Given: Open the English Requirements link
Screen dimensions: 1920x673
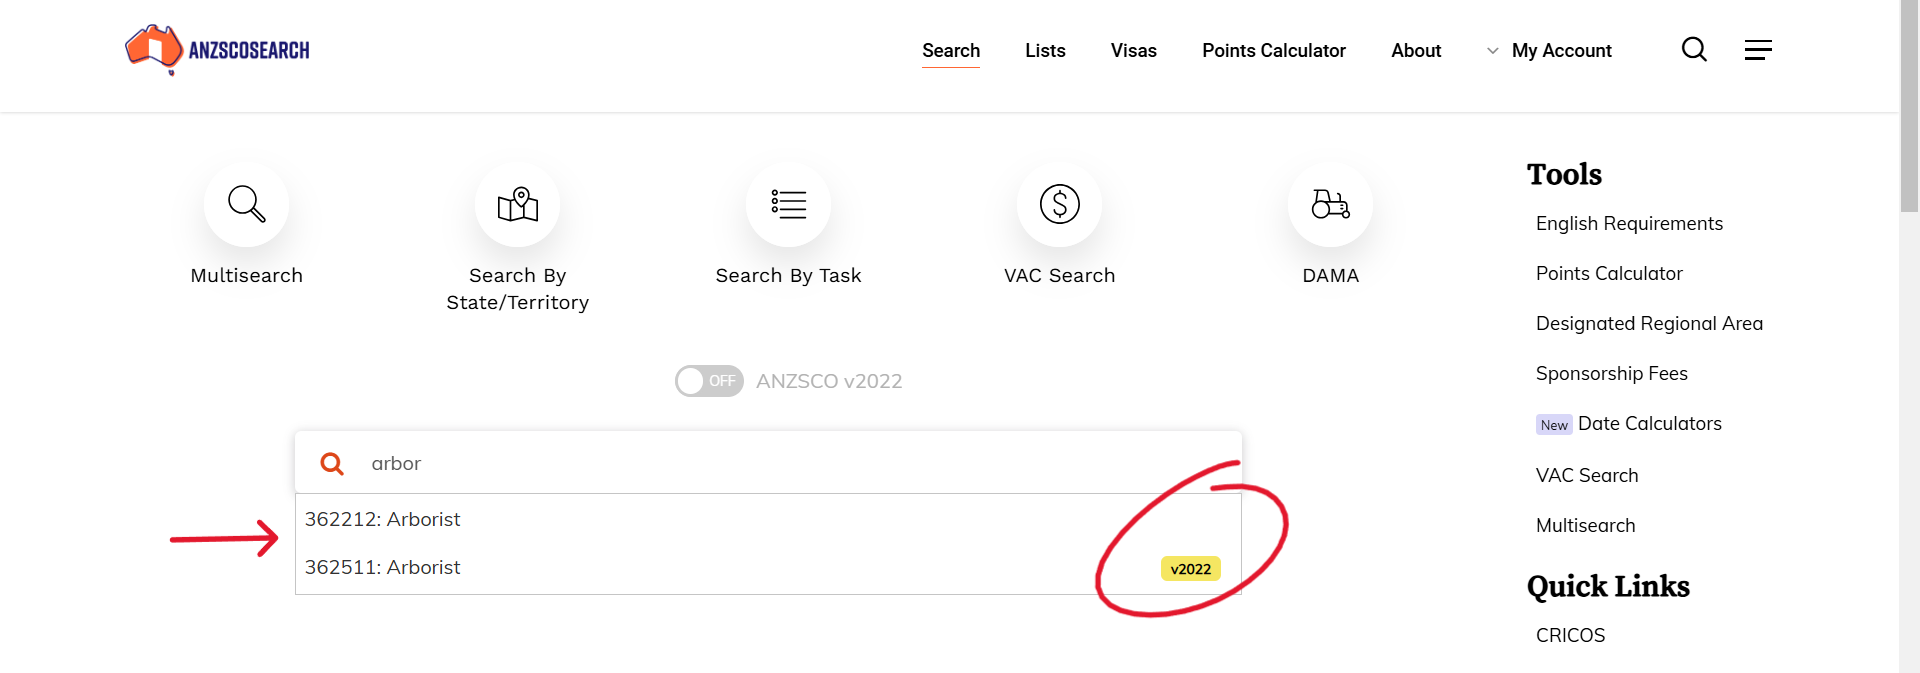Looking at the screenshot, I should (x=1629, y=224).
